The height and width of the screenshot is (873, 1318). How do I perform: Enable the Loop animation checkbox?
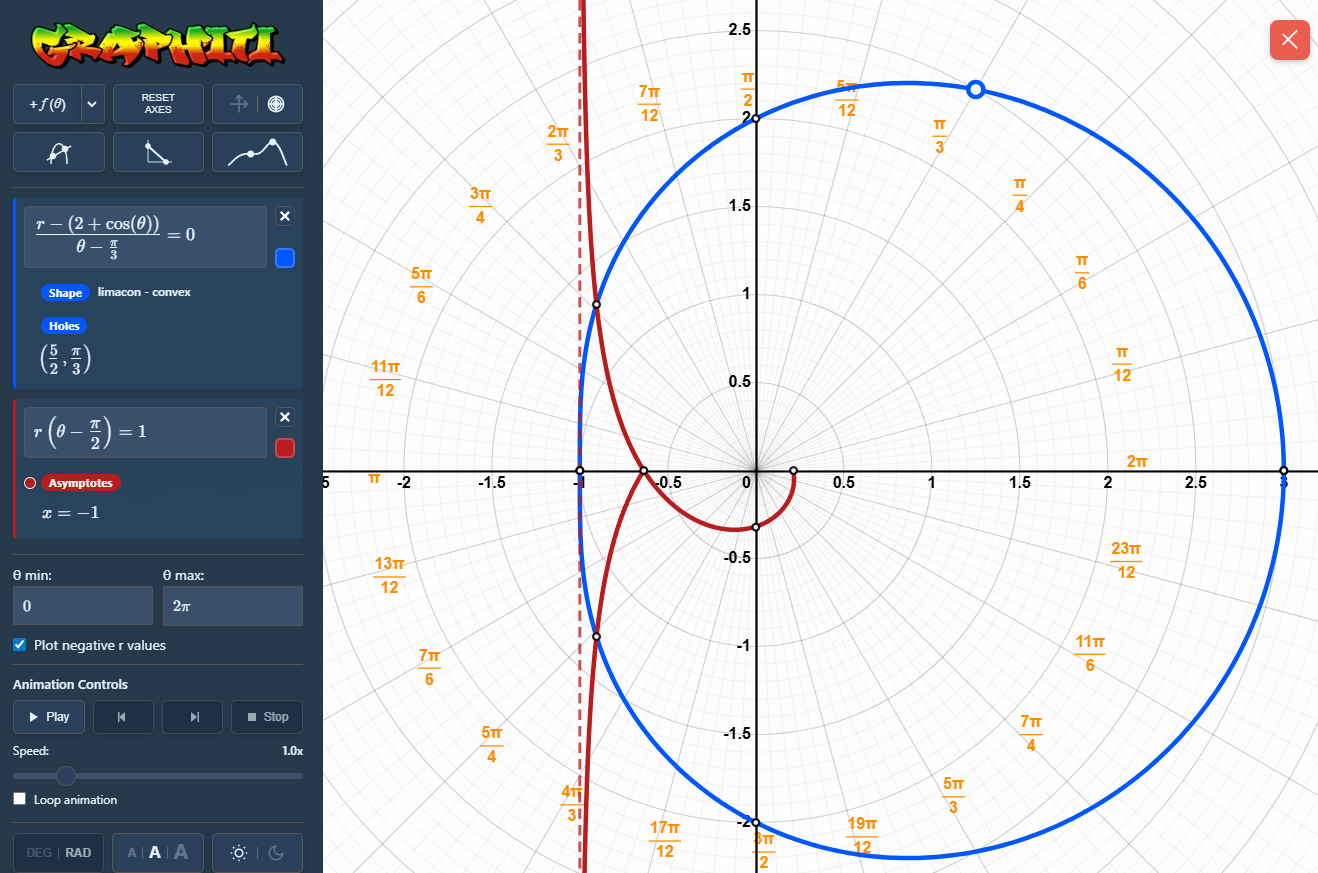click(20, 799)
